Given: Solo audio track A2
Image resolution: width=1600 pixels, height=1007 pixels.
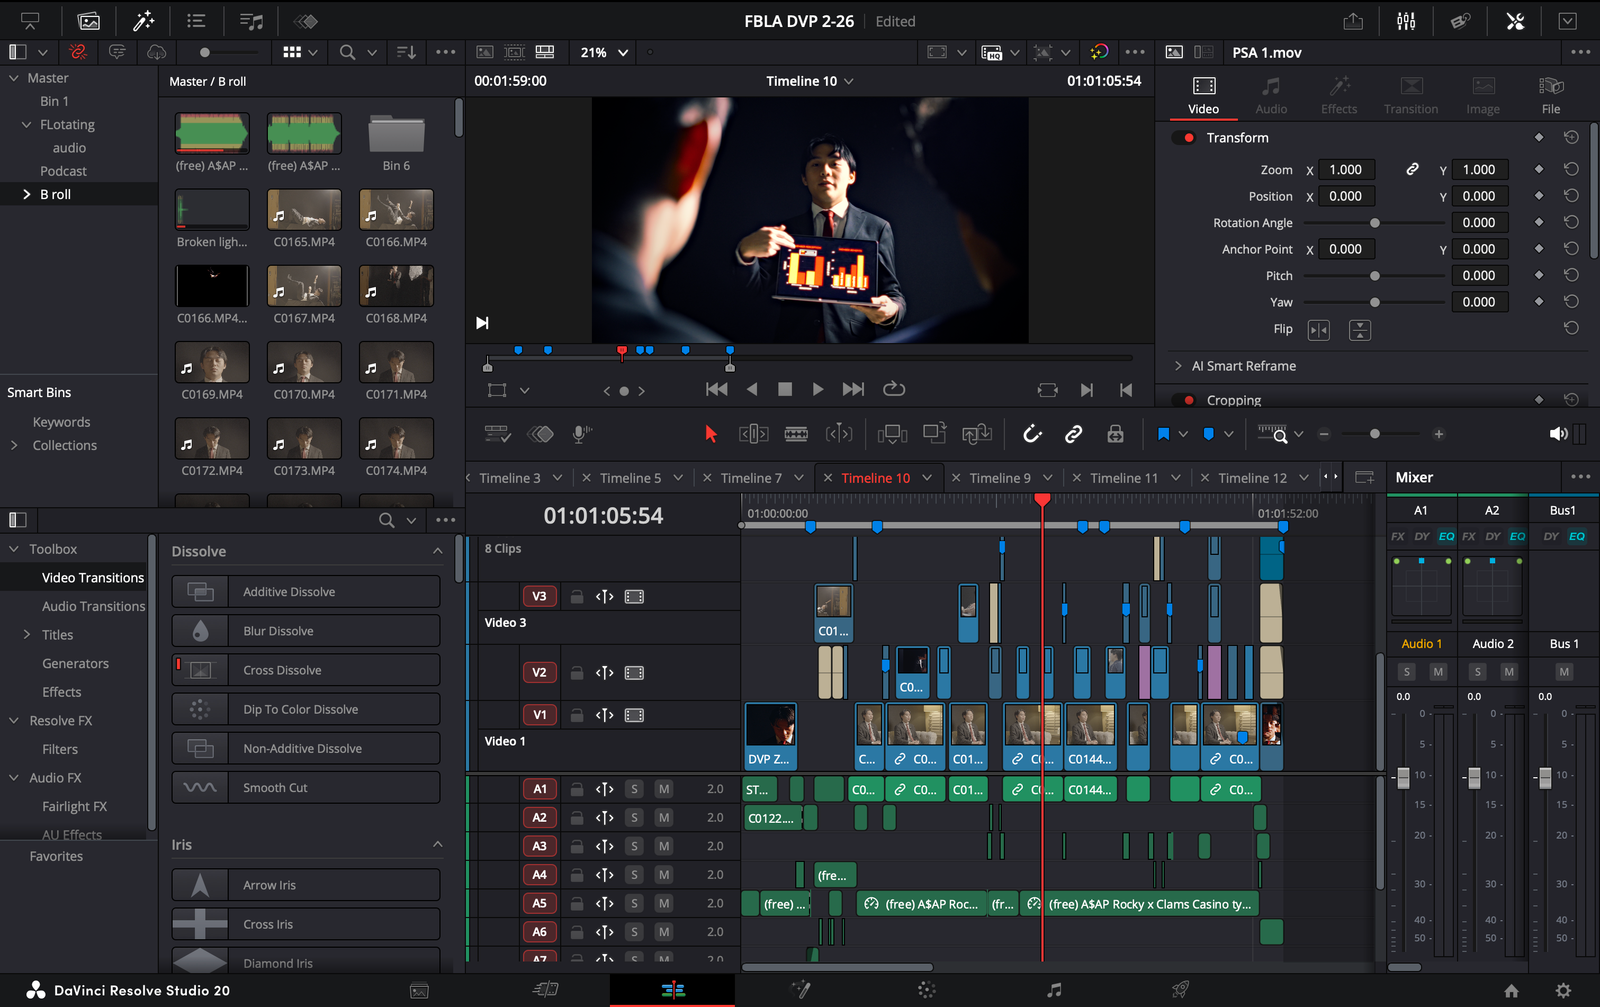Looking at the screenshot, I should (x=634, y=818).
